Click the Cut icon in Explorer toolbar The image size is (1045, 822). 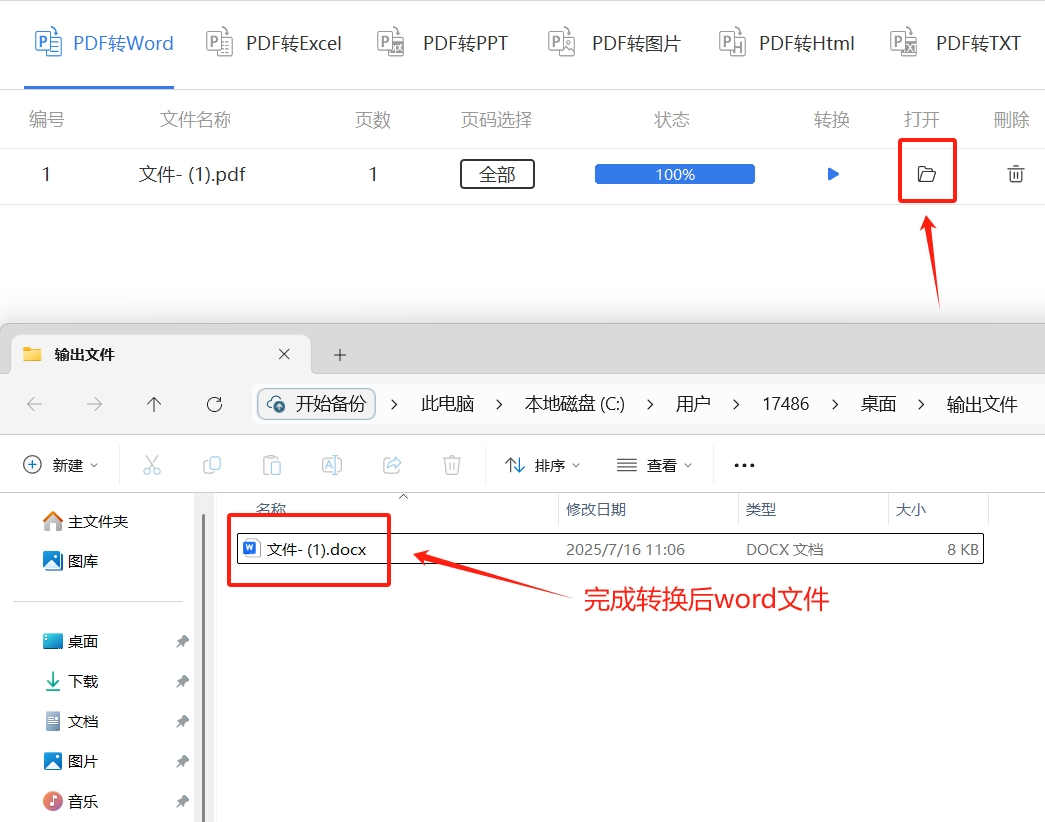coord(152,464)
